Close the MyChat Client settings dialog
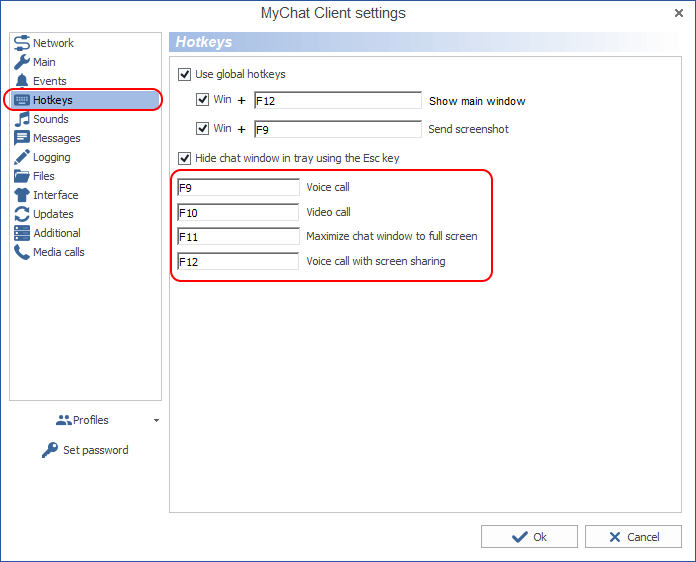 pyautogui.click(x=679, y=13)
